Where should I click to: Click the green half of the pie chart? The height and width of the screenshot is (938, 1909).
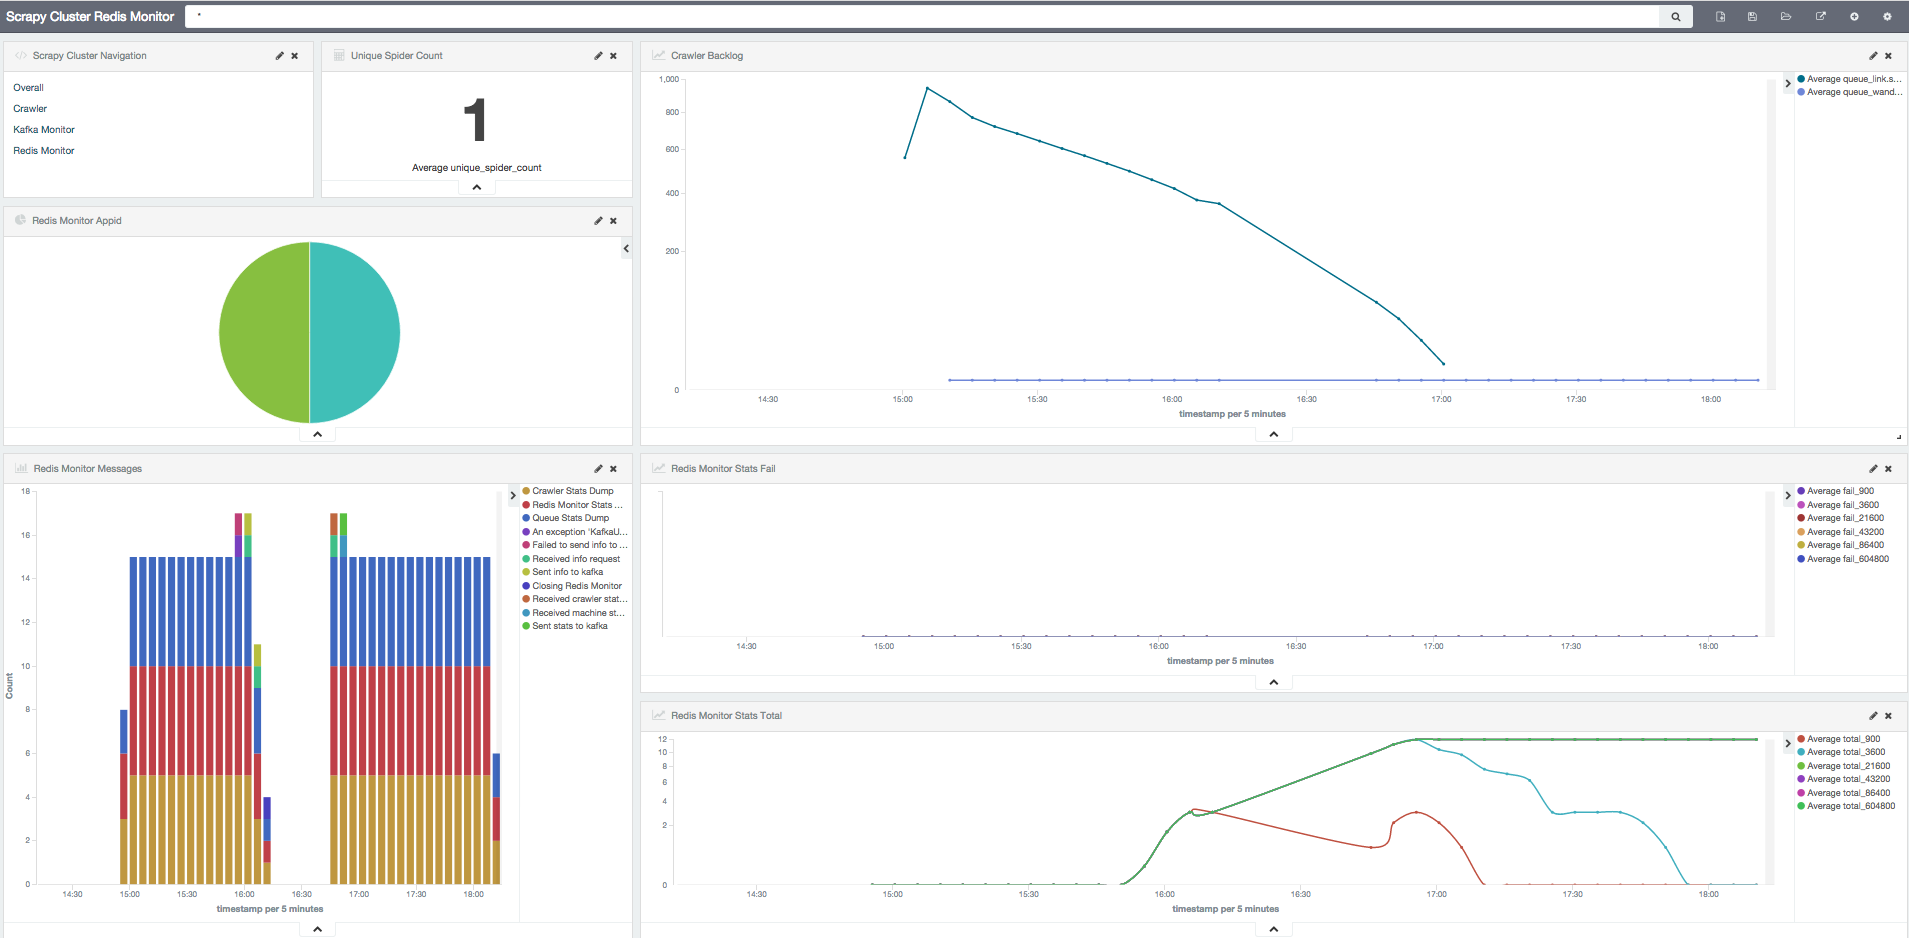[265, 333]
